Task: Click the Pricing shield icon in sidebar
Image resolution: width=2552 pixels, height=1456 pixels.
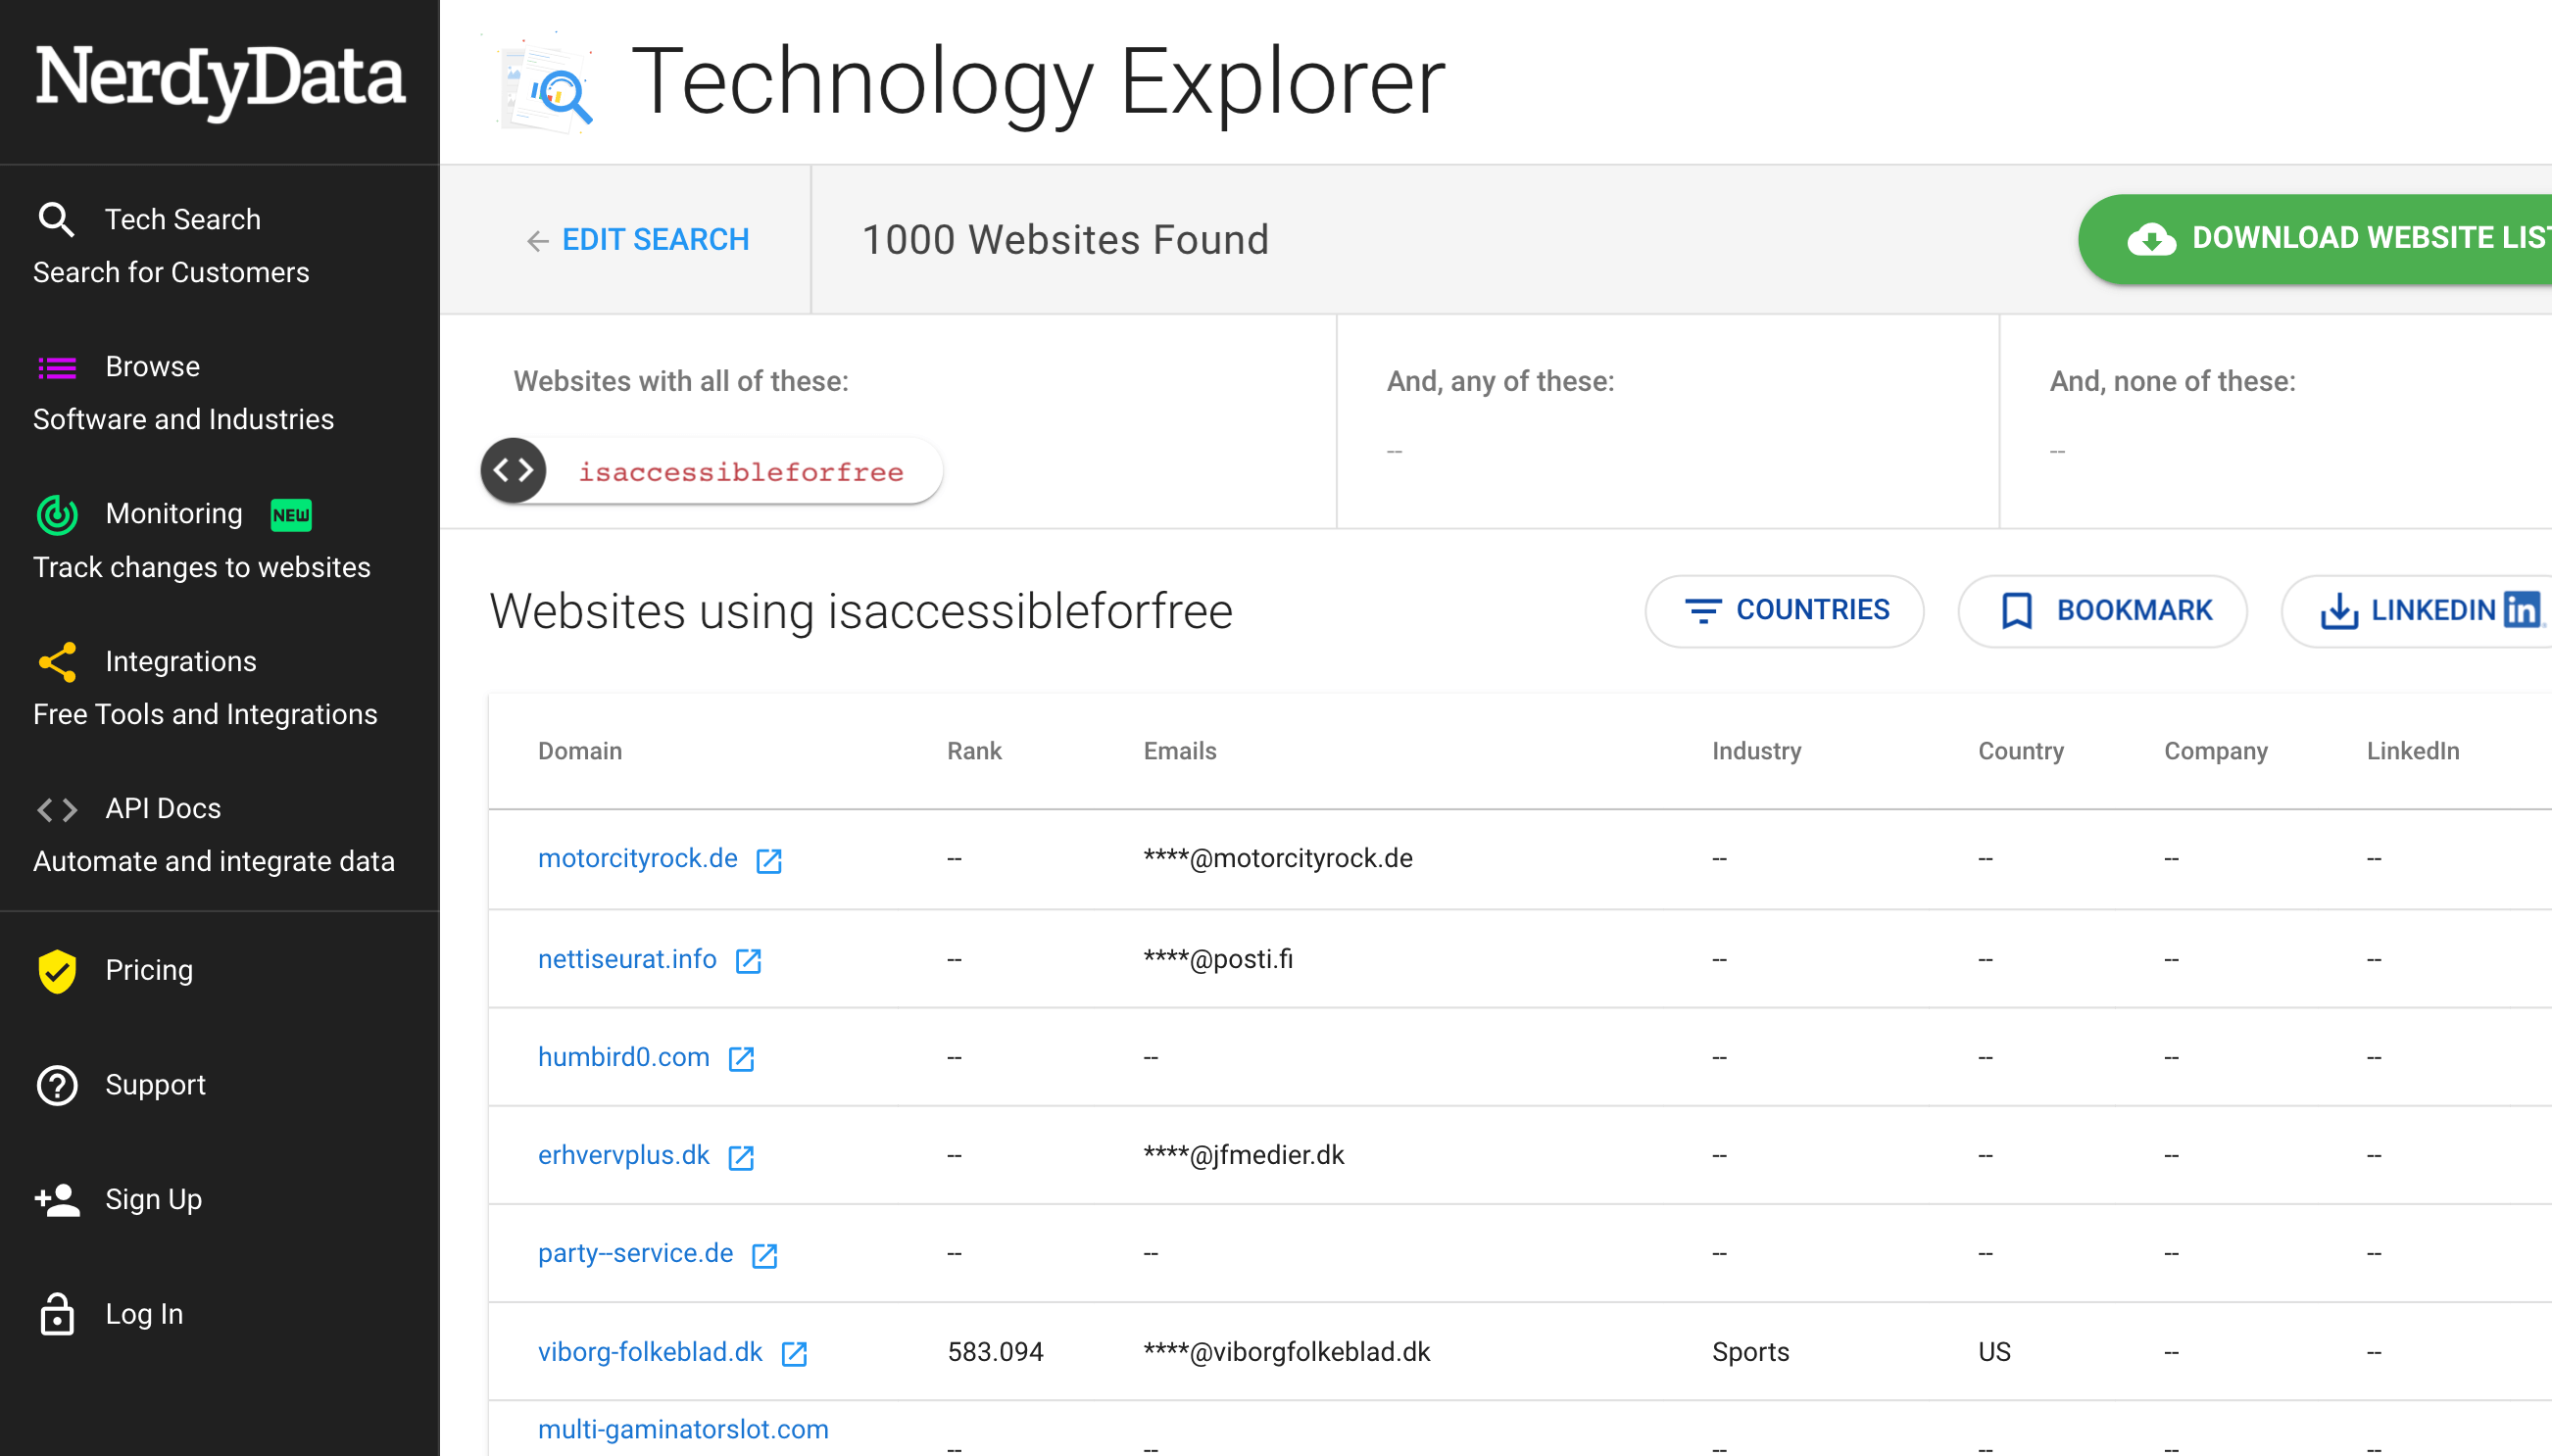Action: click(54, 969)
